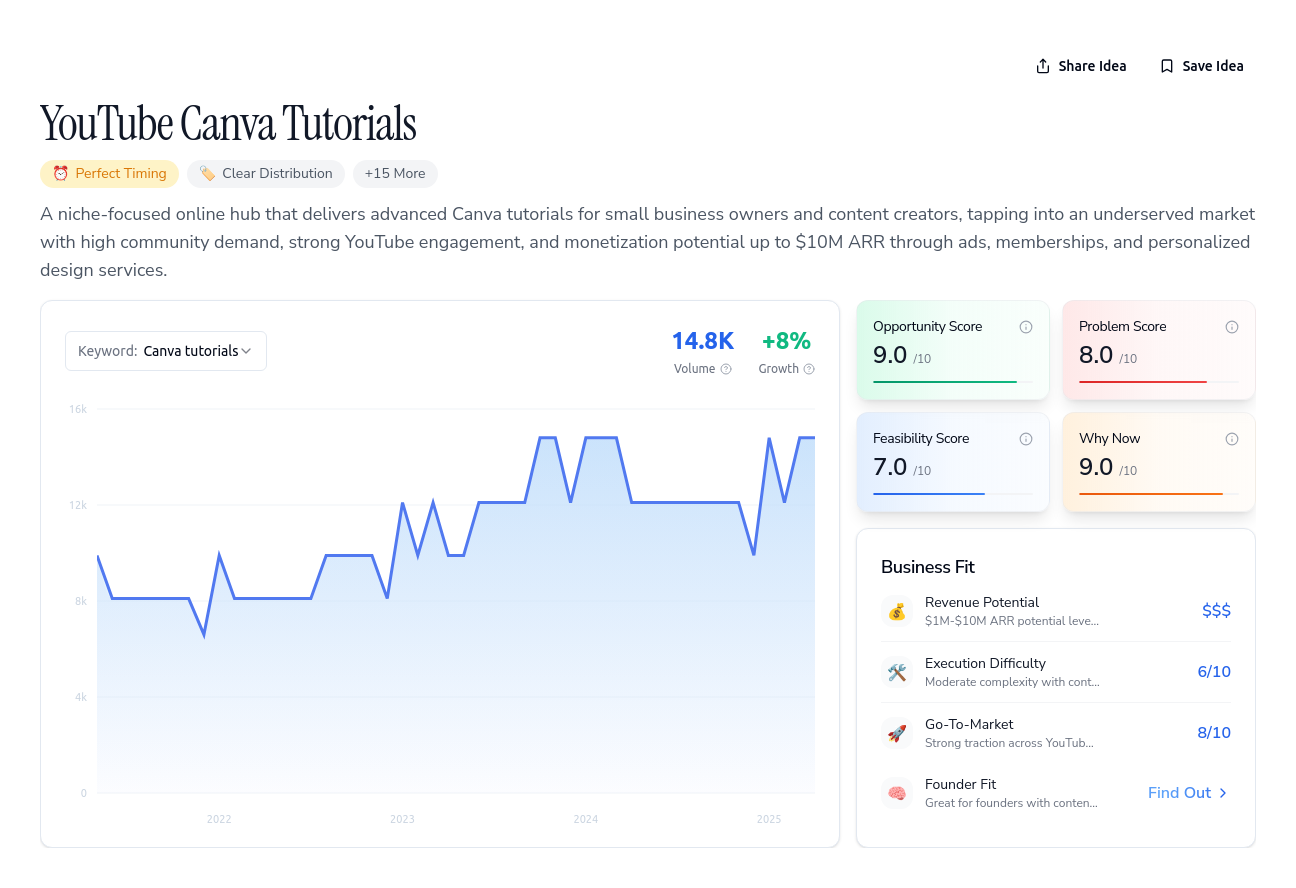1296x888 pixels.
Task: Click the 2023 x-axis label
Action: pyautogui.click(x=402, y=819)
